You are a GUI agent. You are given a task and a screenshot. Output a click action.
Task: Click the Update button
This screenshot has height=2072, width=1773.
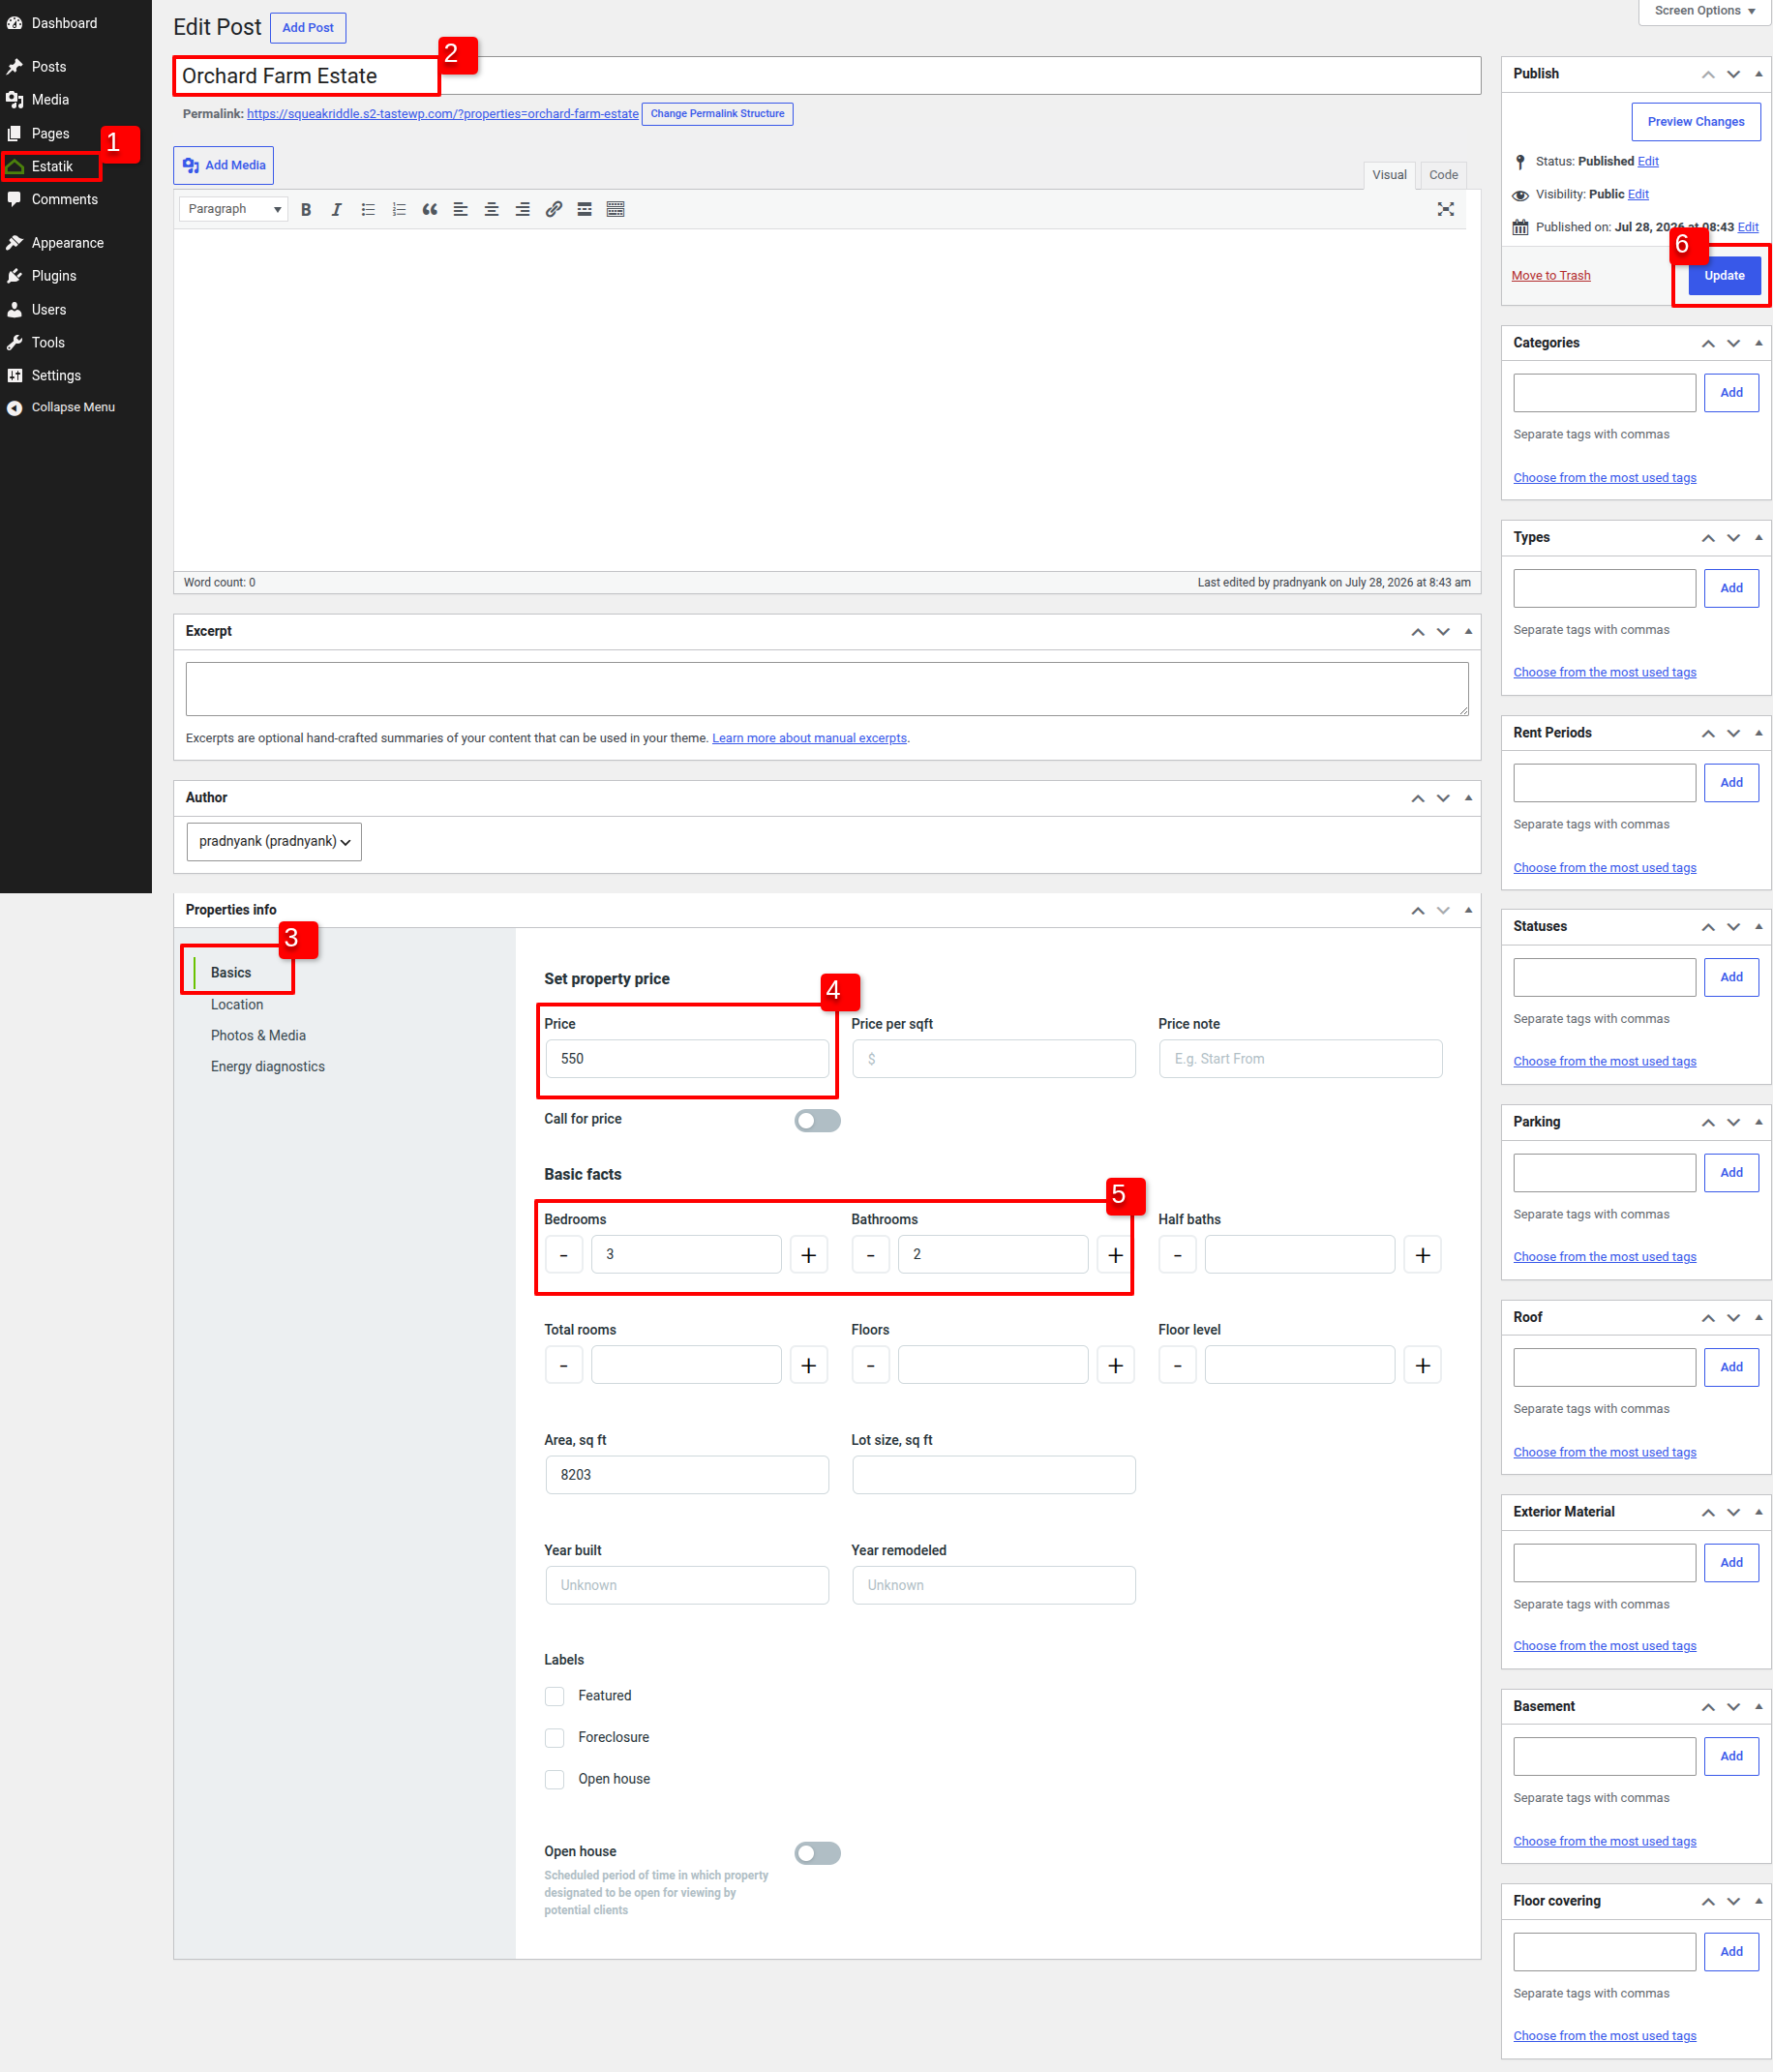click(1724, 276)
